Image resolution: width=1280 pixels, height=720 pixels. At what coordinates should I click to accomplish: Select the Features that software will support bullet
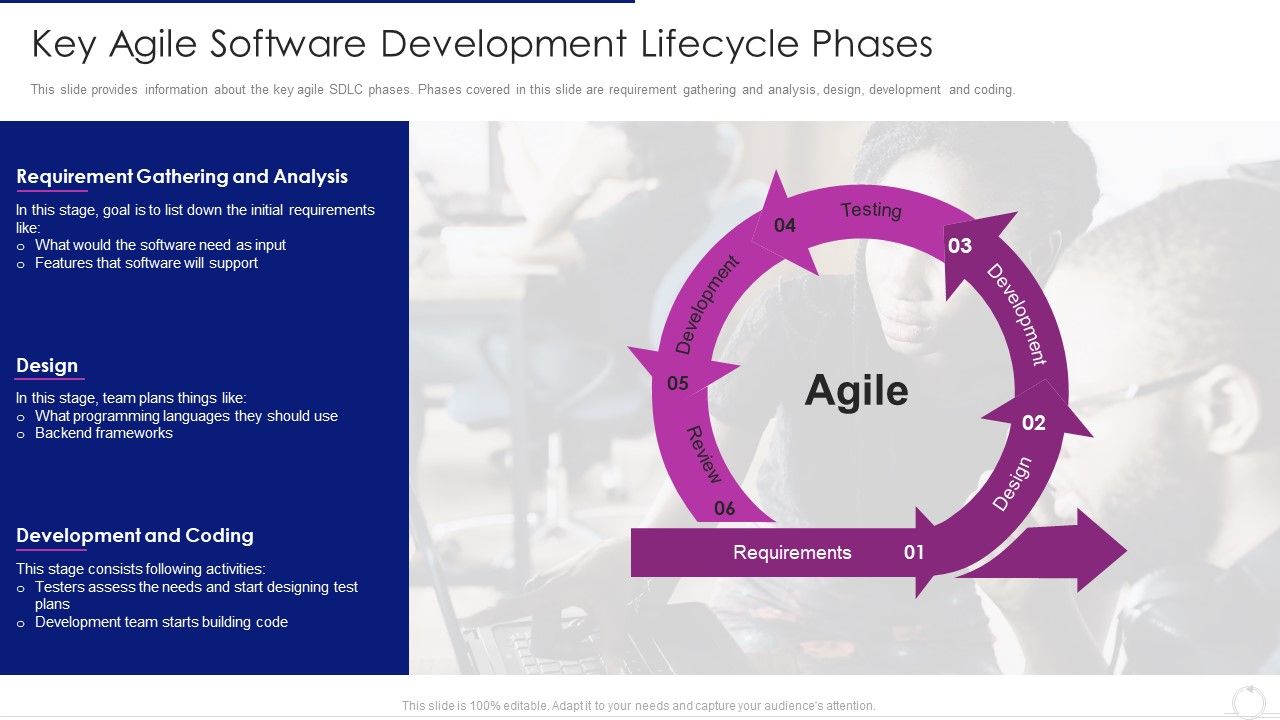pyautogui.click(x=146, y=262)
